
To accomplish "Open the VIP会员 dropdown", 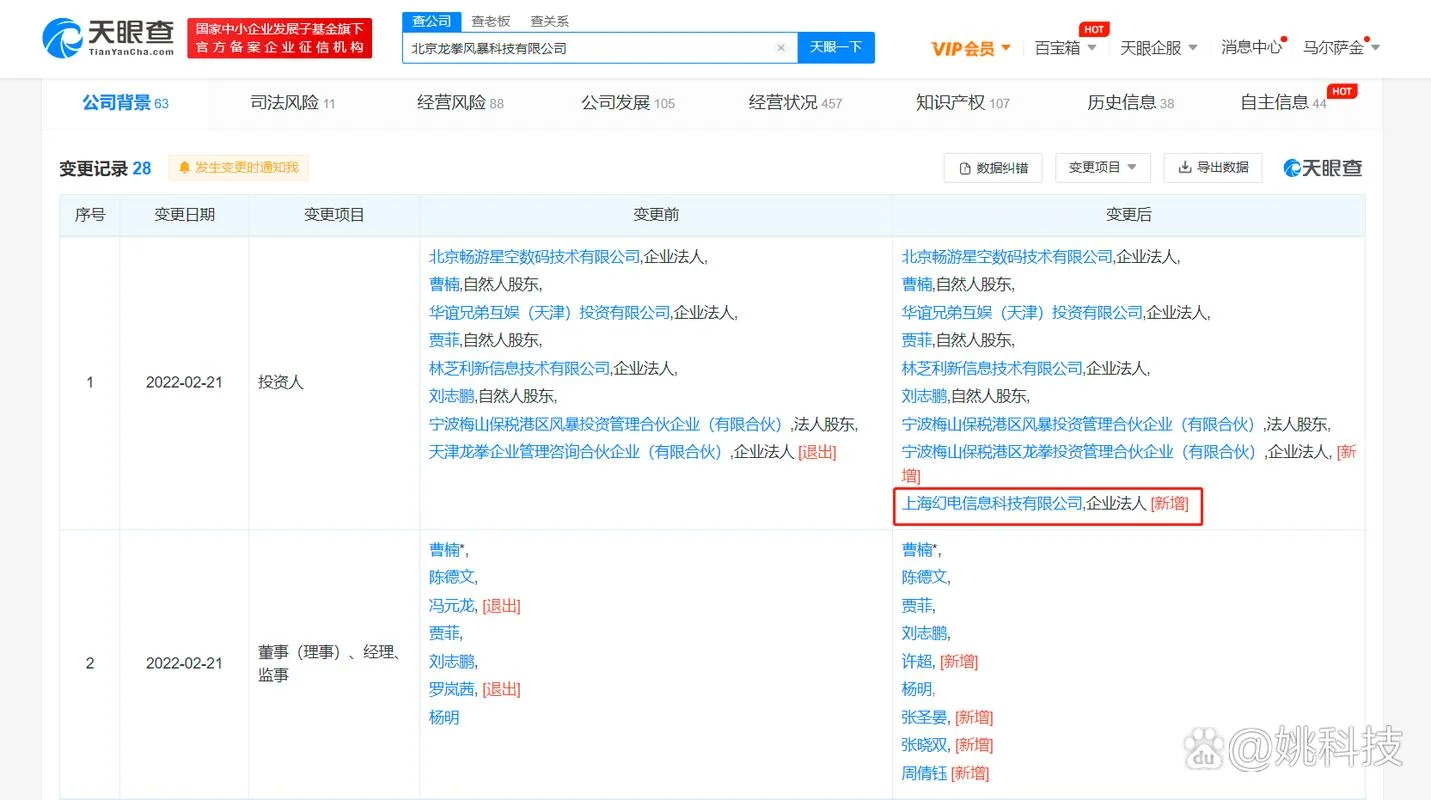I will tap(971, 48).
